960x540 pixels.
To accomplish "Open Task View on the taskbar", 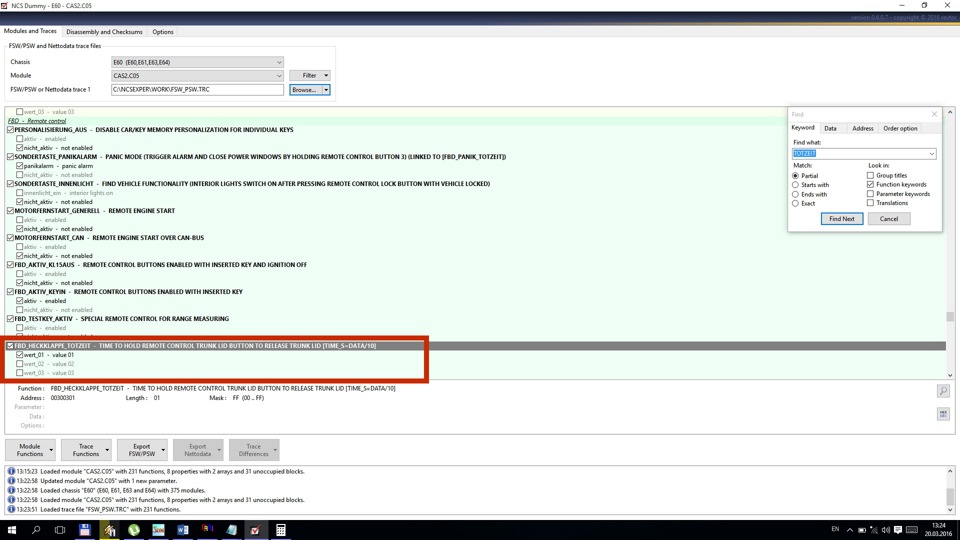I will pyautogui.click(x=59, y=530).
